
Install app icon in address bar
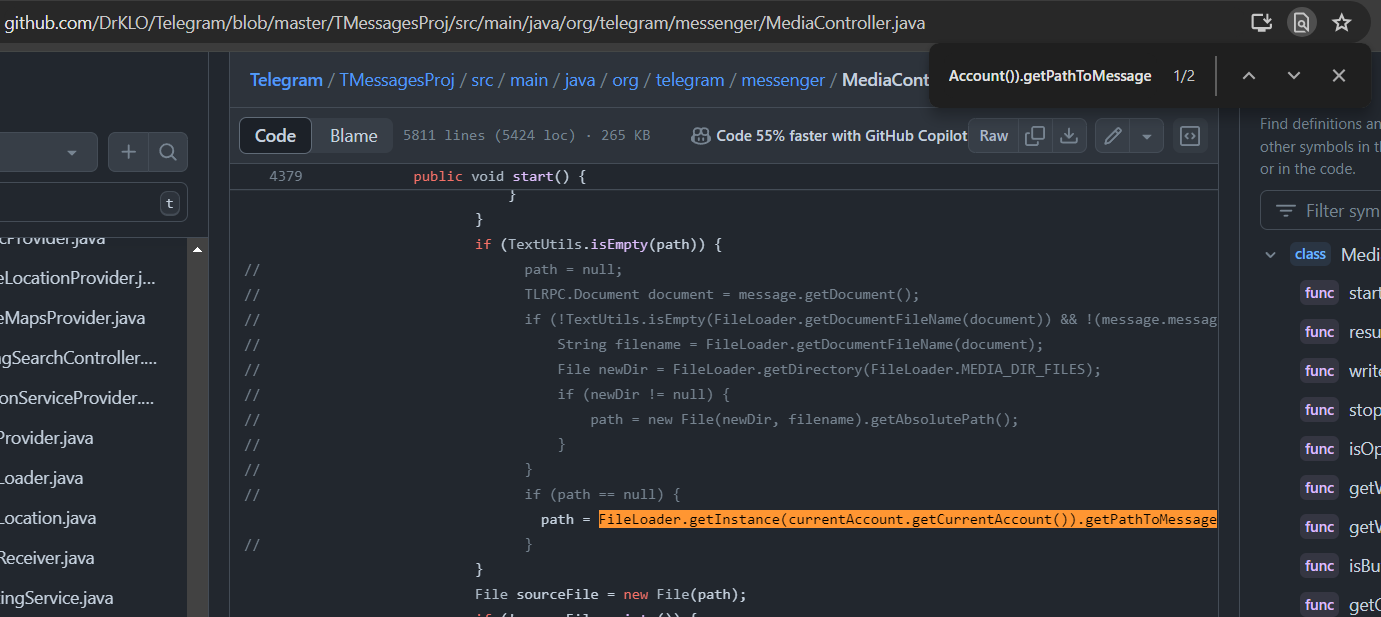click(1261, 22)
